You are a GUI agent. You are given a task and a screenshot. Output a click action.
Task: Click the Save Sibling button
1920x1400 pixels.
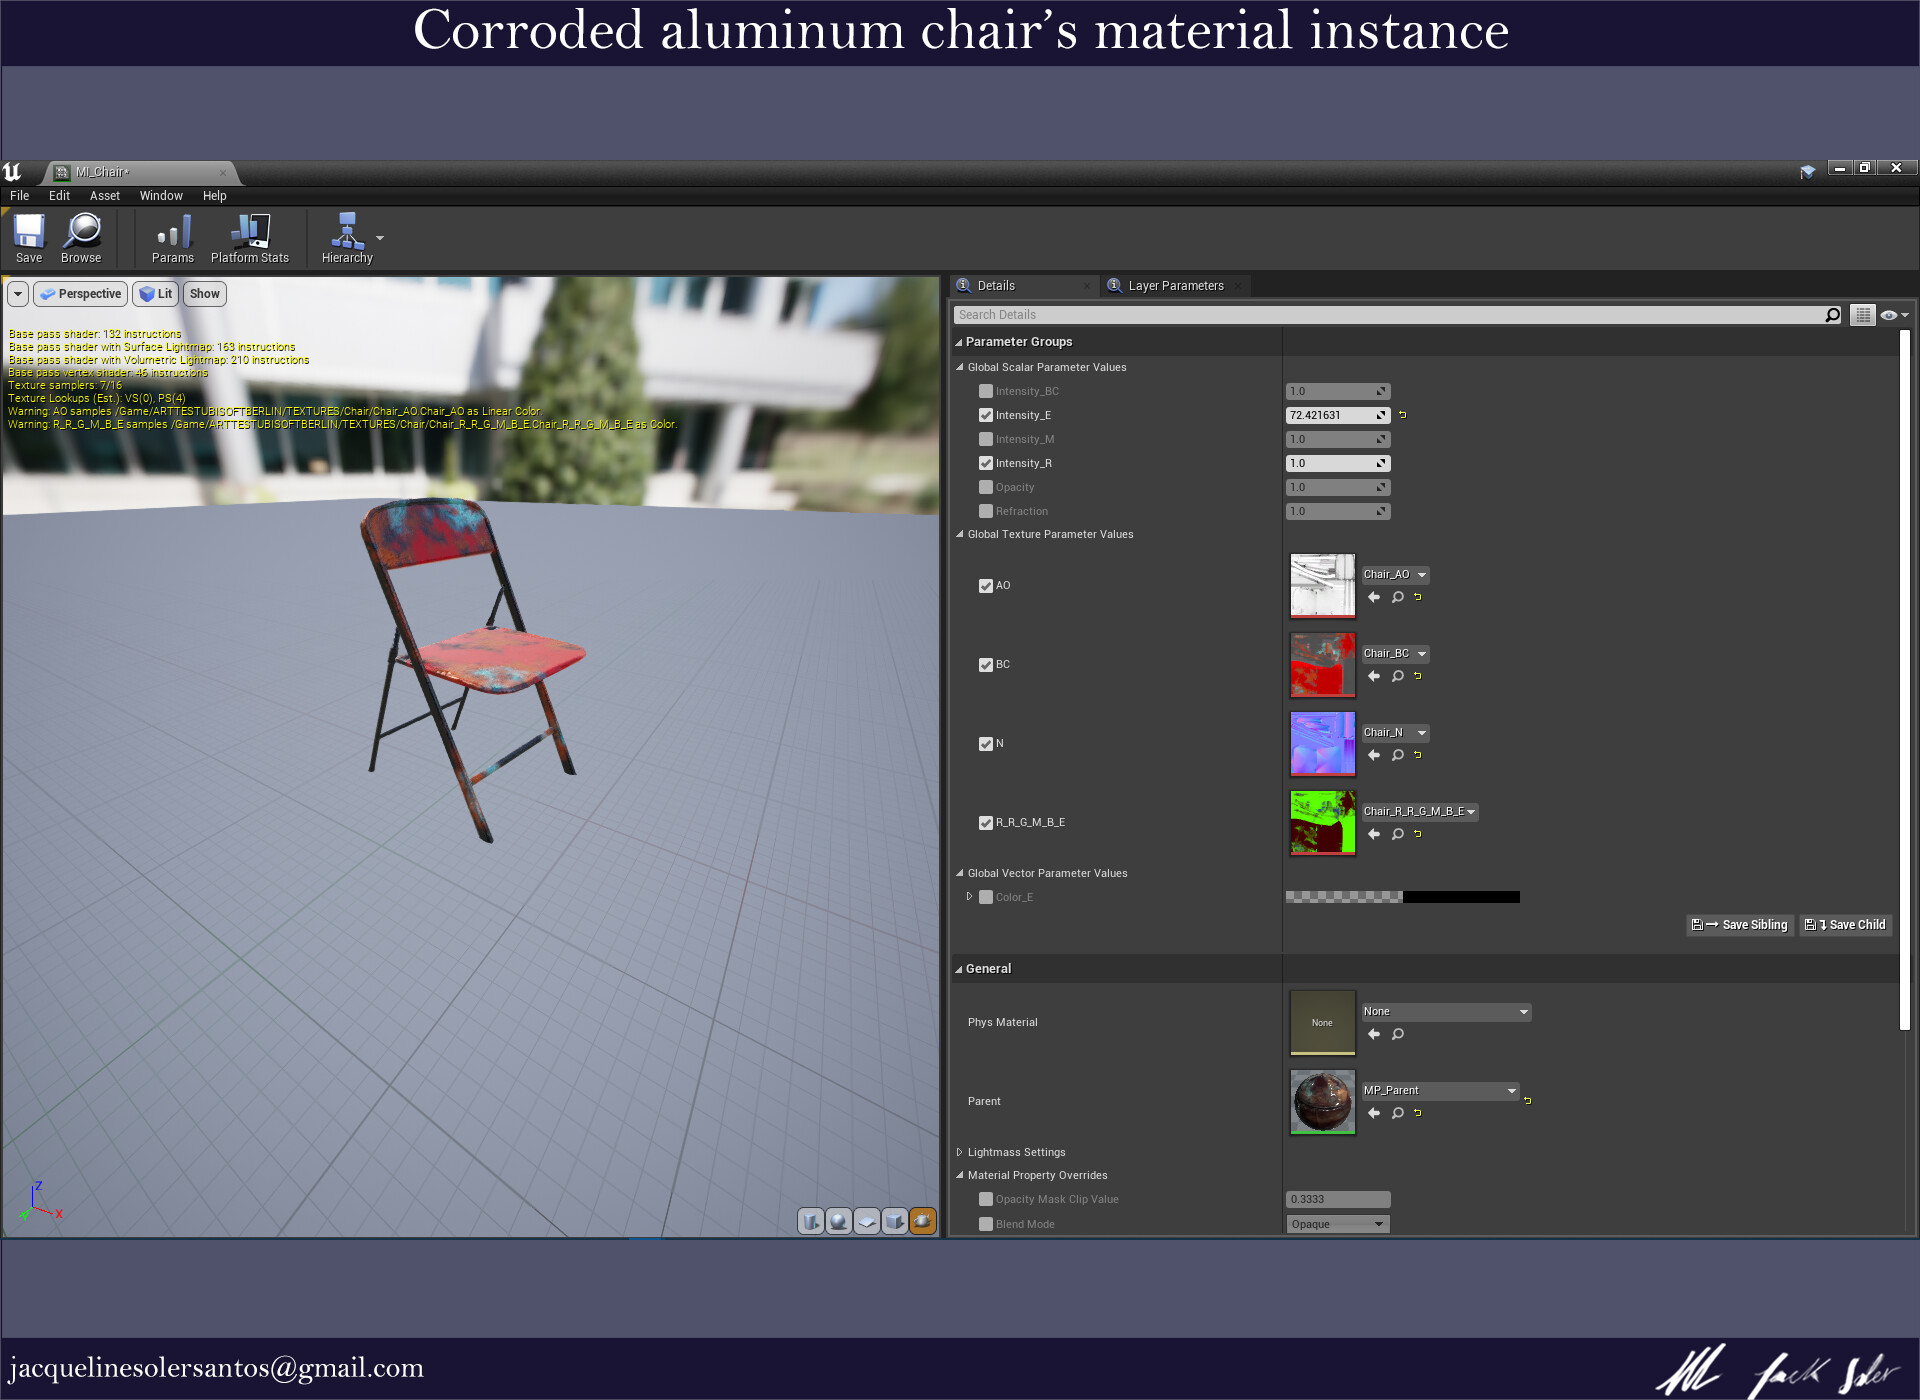coord(1739,924)
